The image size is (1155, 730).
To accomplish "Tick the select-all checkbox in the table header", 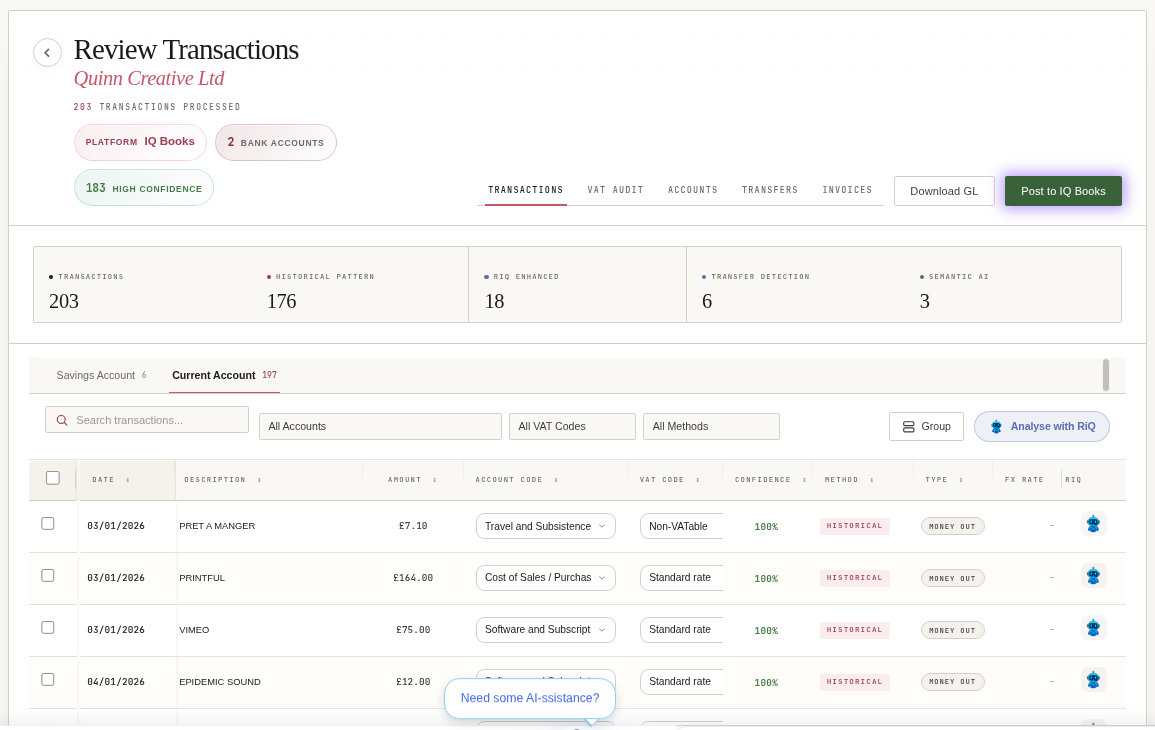I will click(53, 478).
